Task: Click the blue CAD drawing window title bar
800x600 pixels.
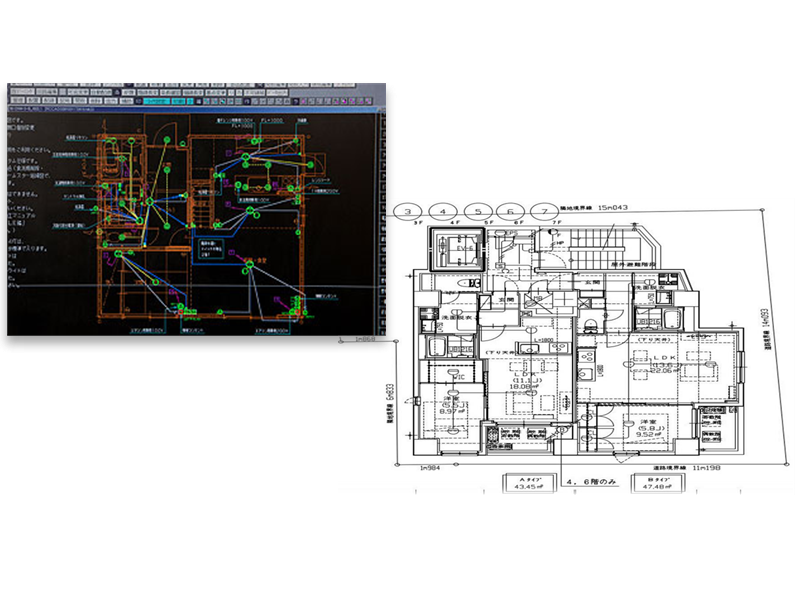Action: tap(194, 109)
